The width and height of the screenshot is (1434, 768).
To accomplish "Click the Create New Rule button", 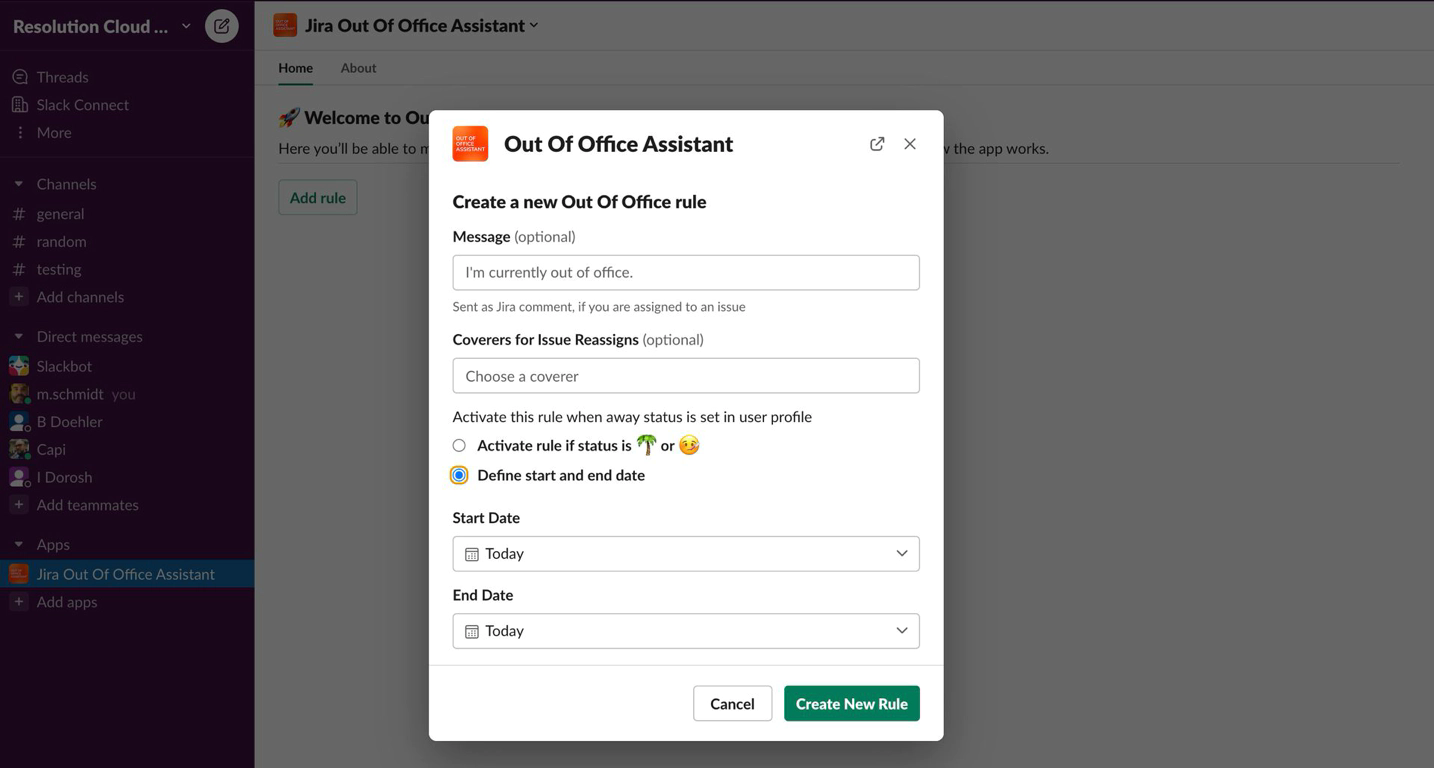I will coord(851,704).
